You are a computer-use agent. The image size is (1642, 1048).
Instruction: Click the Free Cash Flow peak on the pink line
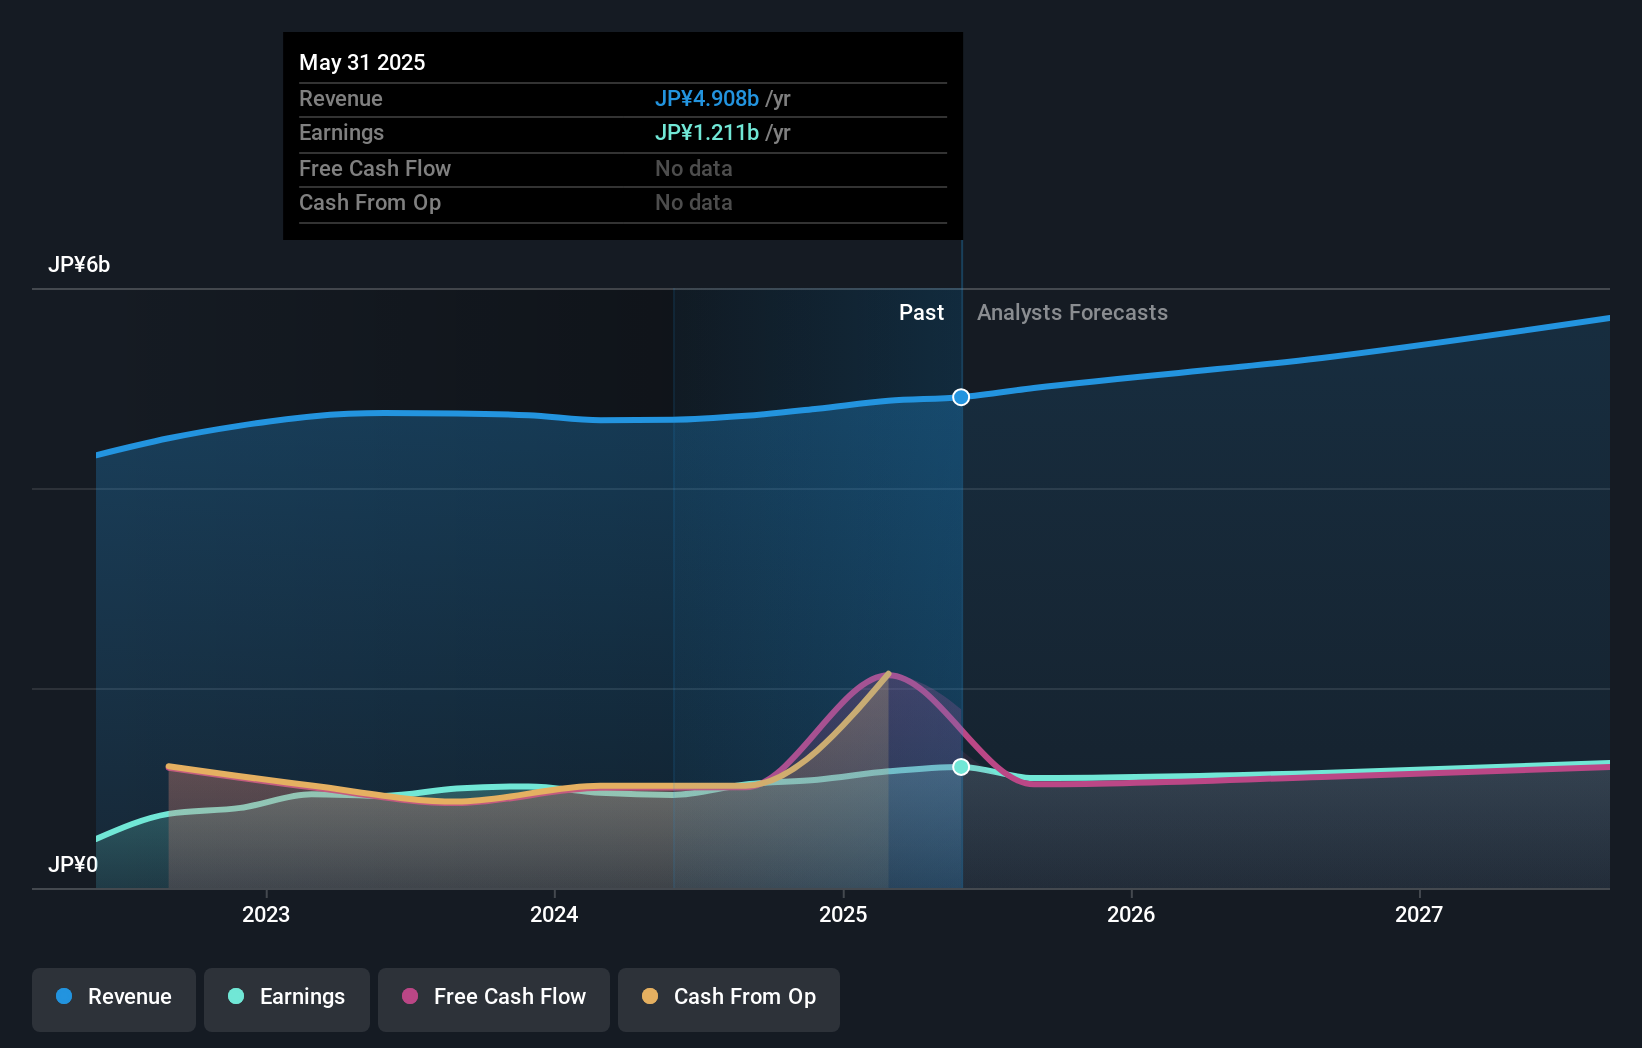889,674
